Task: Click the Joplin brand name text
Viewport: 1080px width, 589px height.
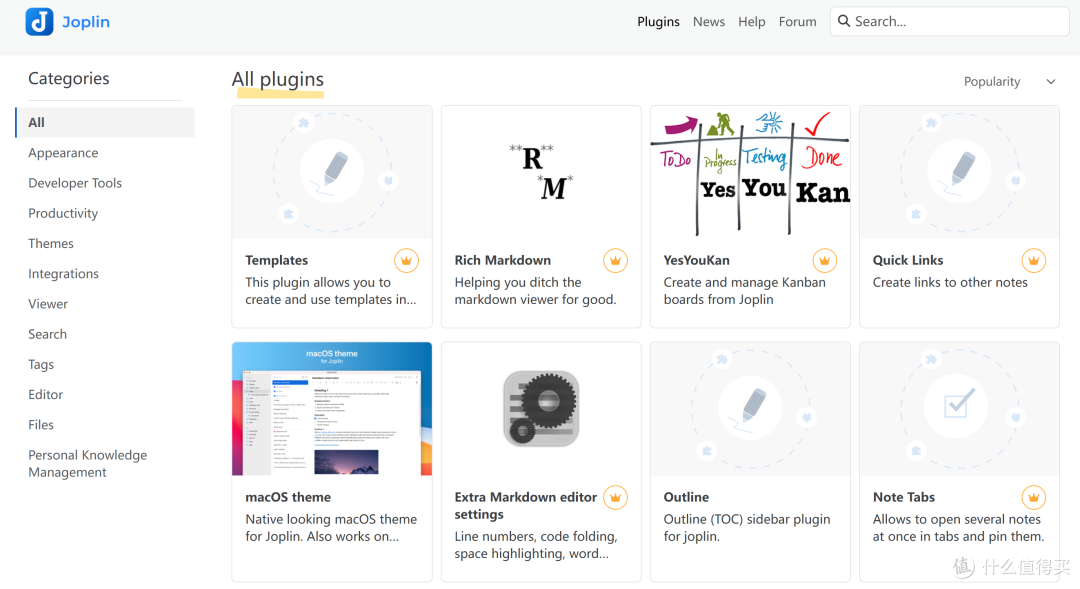Action: point(86,22)
